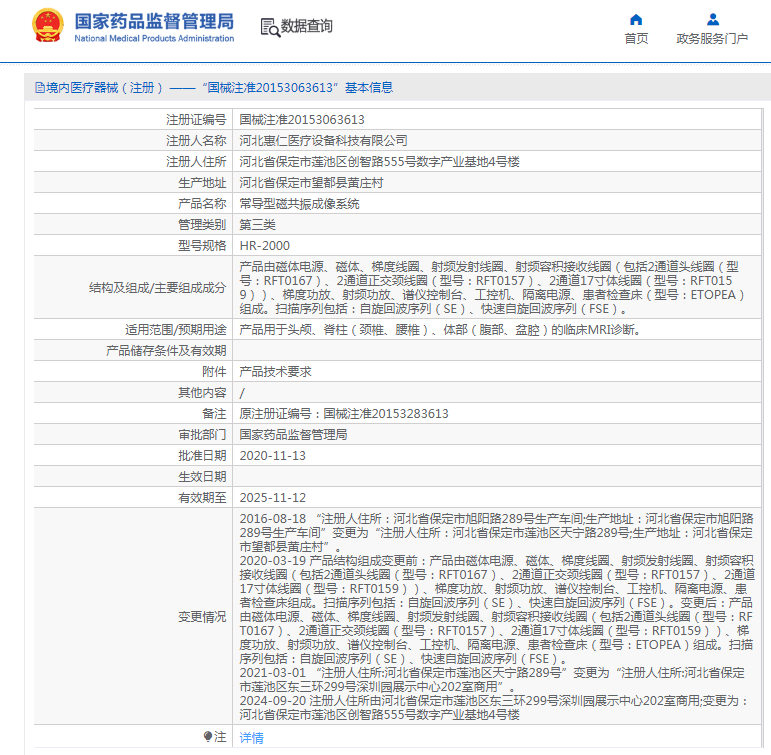Click the 国家药品监督管理局 header title
Image resolution: width=771 pixels, height=755 pixels.
(x=154, y=22)
